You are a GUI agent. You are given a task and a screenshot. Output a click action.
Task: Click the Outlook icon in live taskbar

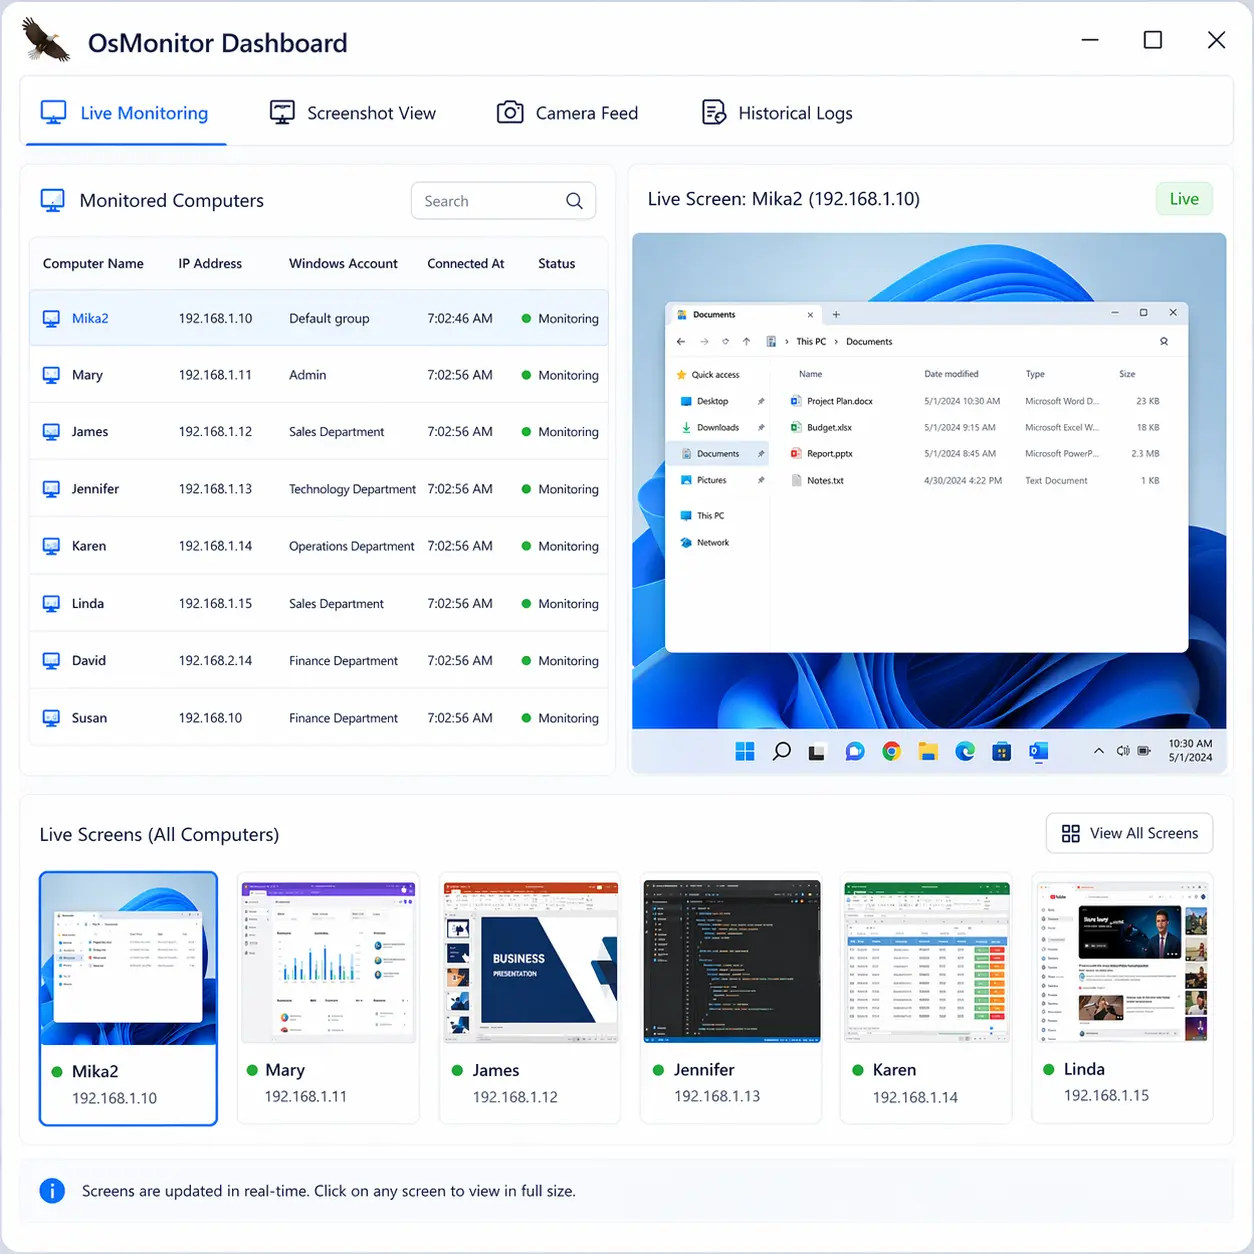pyautogui.click(x=1038, y=751)
